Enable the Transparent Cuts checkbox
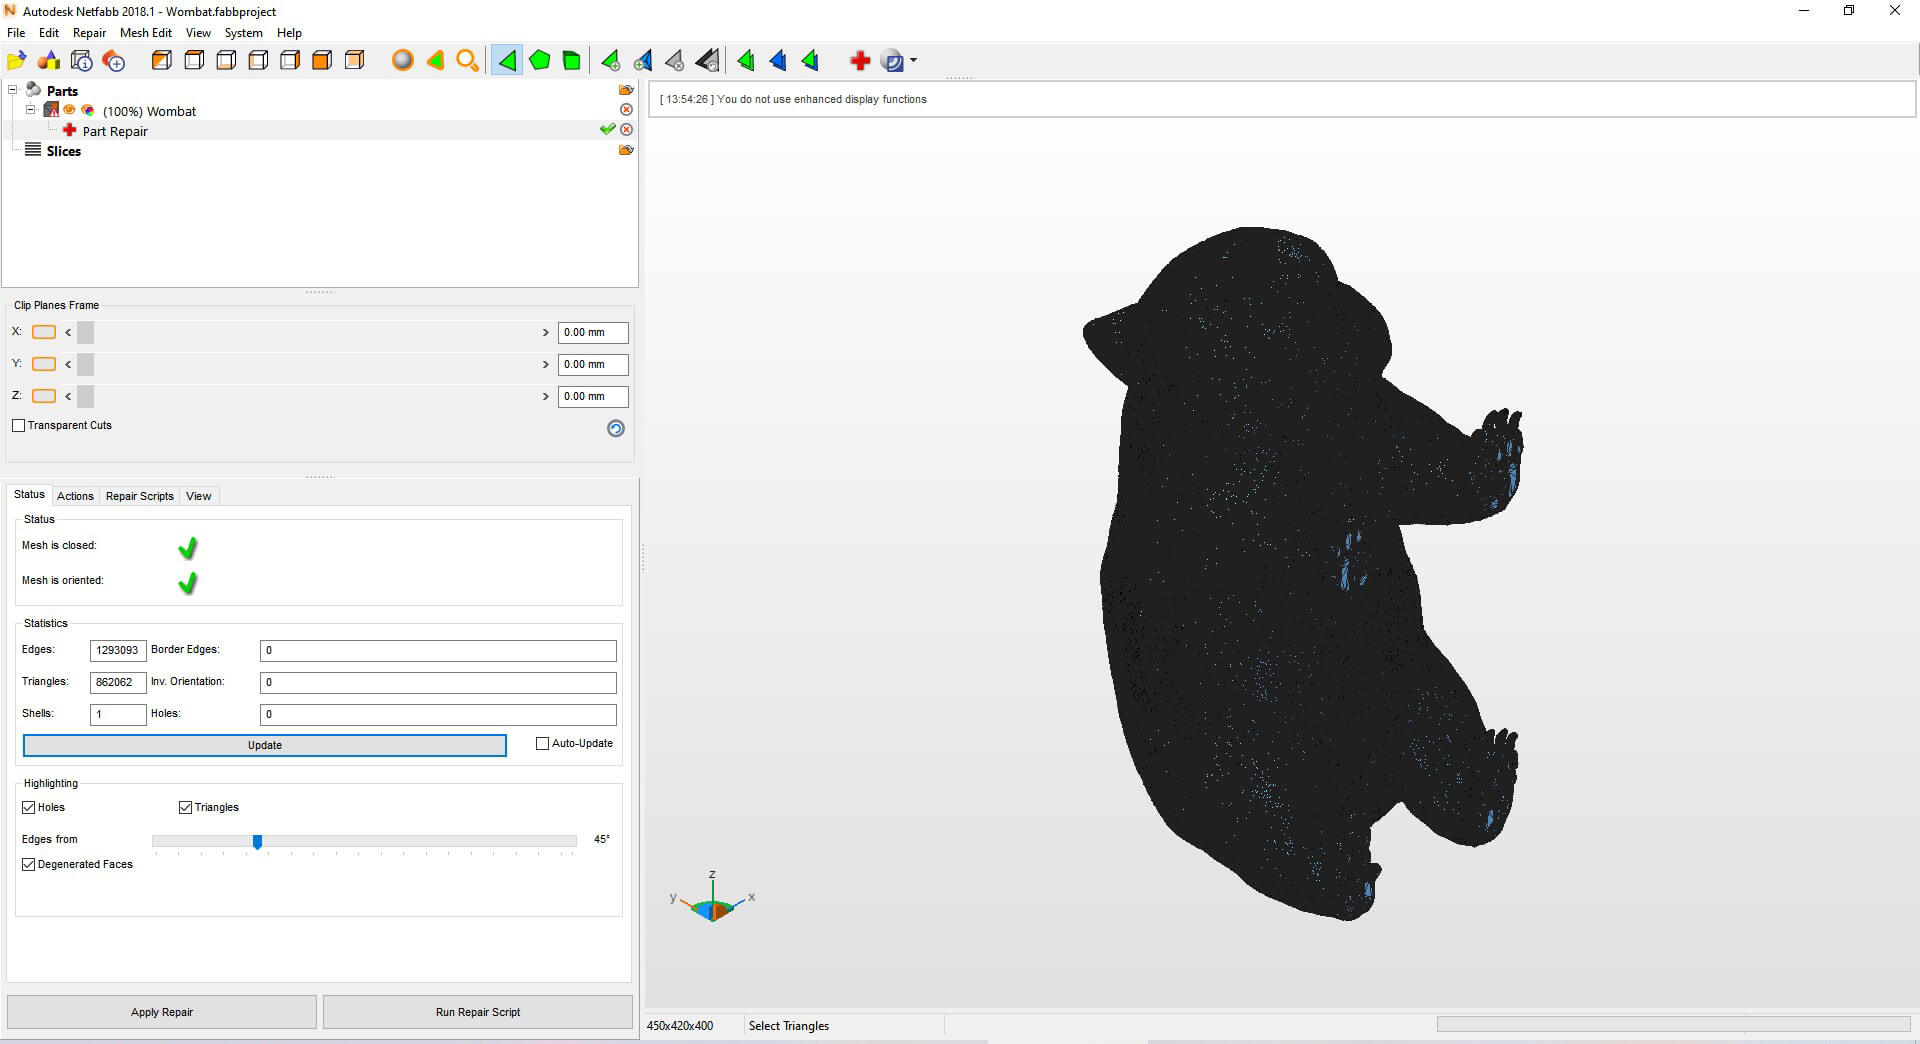Image resolution: width=1920 pixels, height=1044 pixels. click(x=19, y=426)
